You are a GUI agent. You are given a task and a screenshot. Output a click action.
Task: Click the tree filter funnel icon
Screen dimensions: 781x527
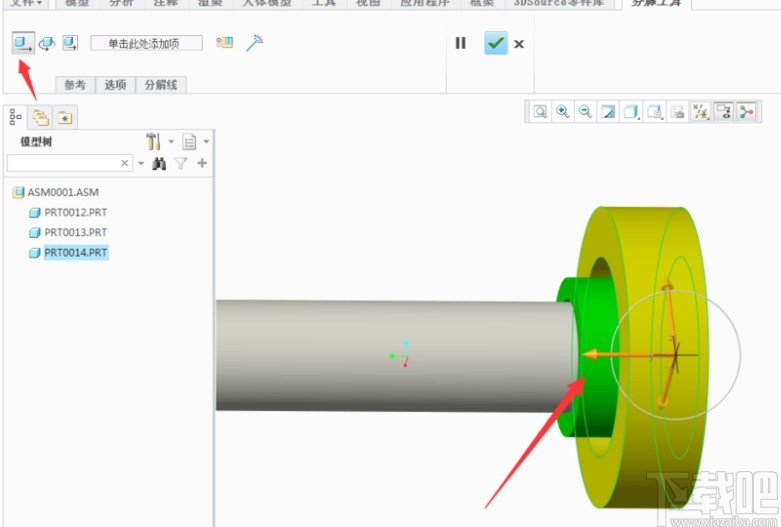click(181, 163)
